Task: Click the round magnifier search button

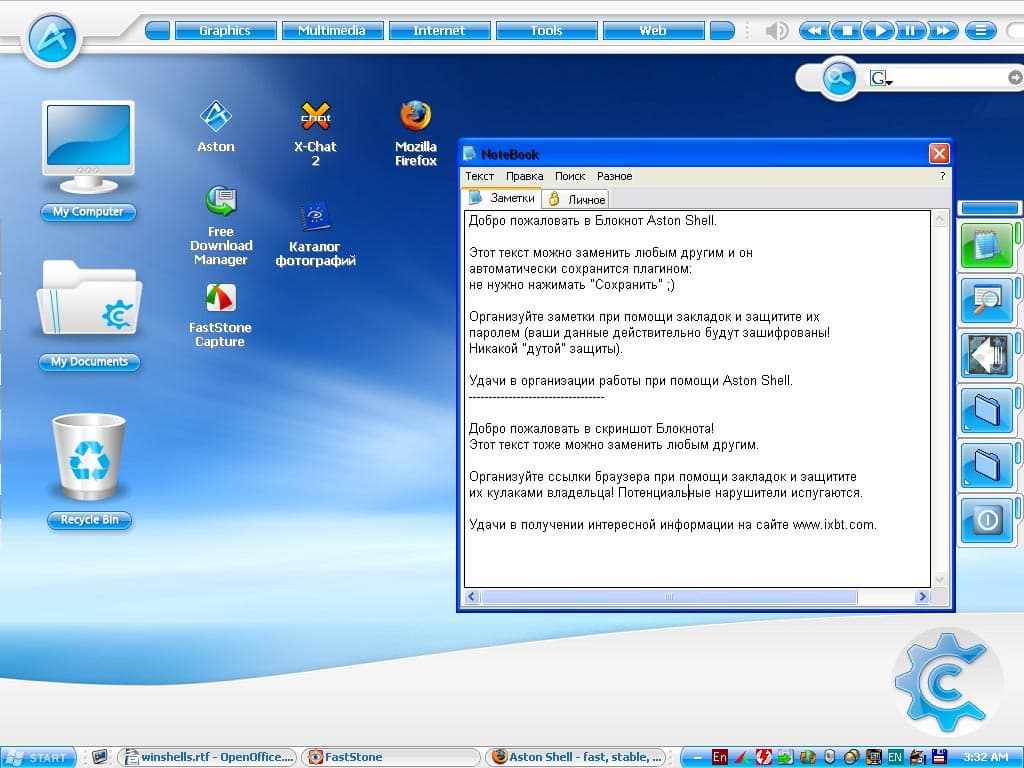Action: pos(839,78)
